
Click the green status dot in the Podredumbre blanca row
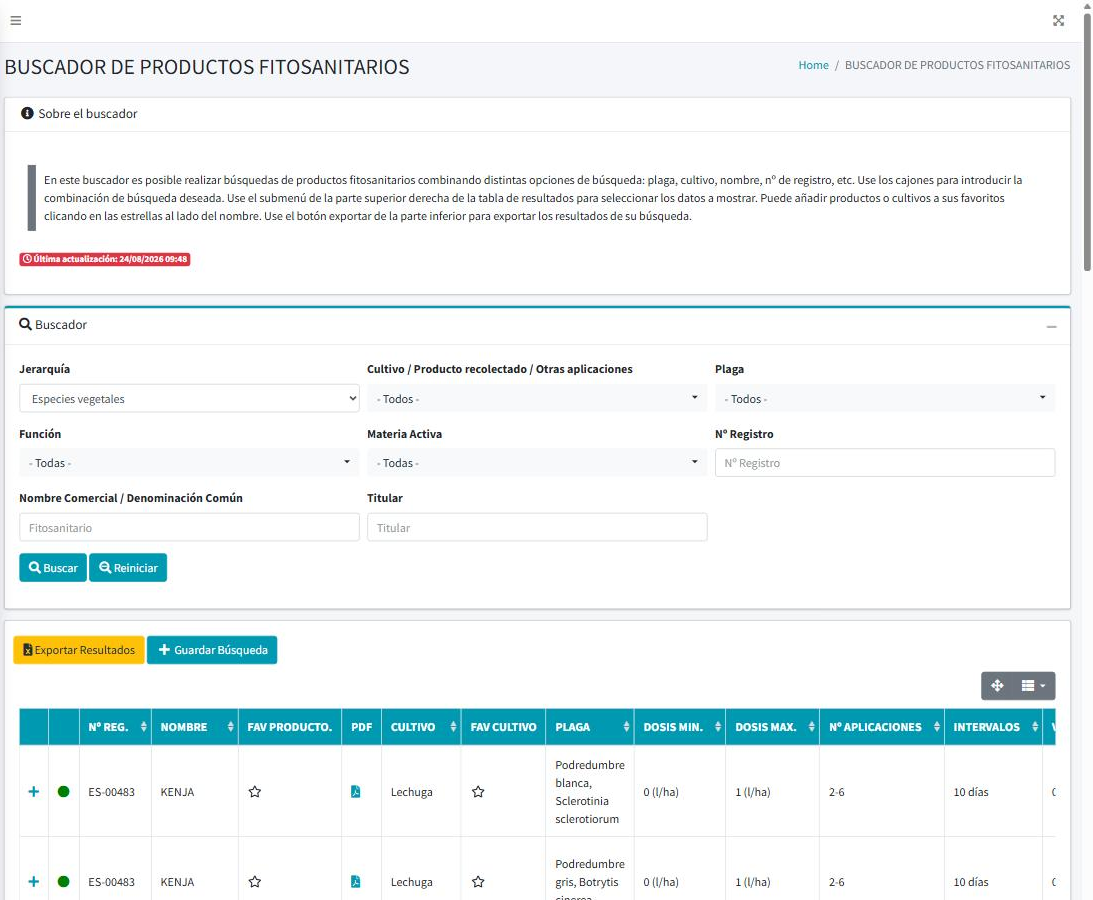63,792
